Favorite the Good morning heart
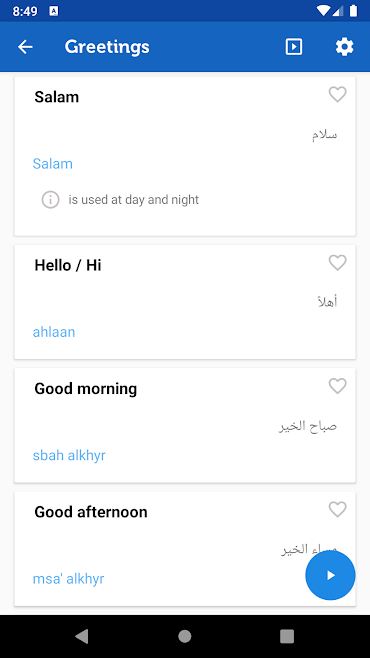 (x=337, y=386)
